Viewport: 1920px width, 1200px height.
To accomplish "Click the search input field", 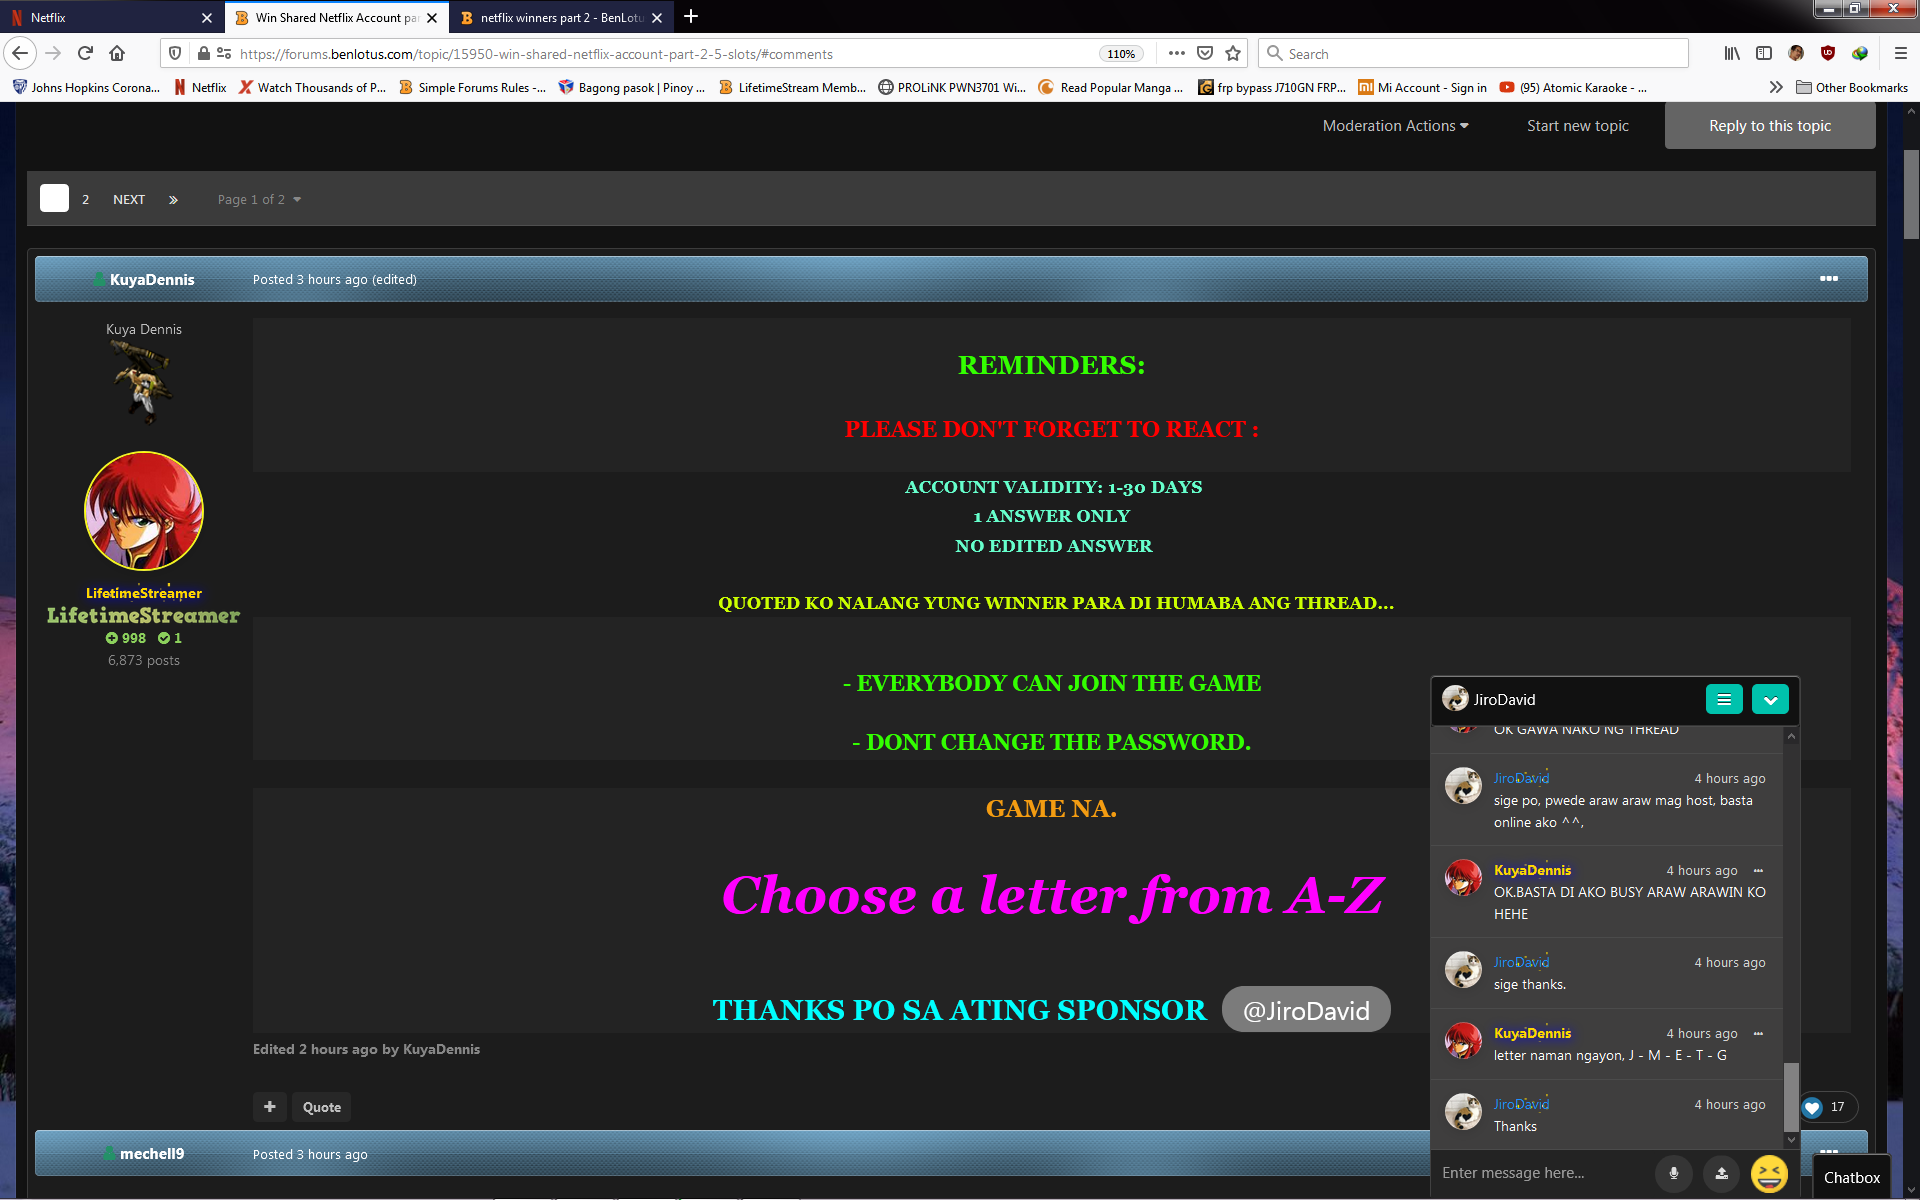I will (x=1471, y=54).
